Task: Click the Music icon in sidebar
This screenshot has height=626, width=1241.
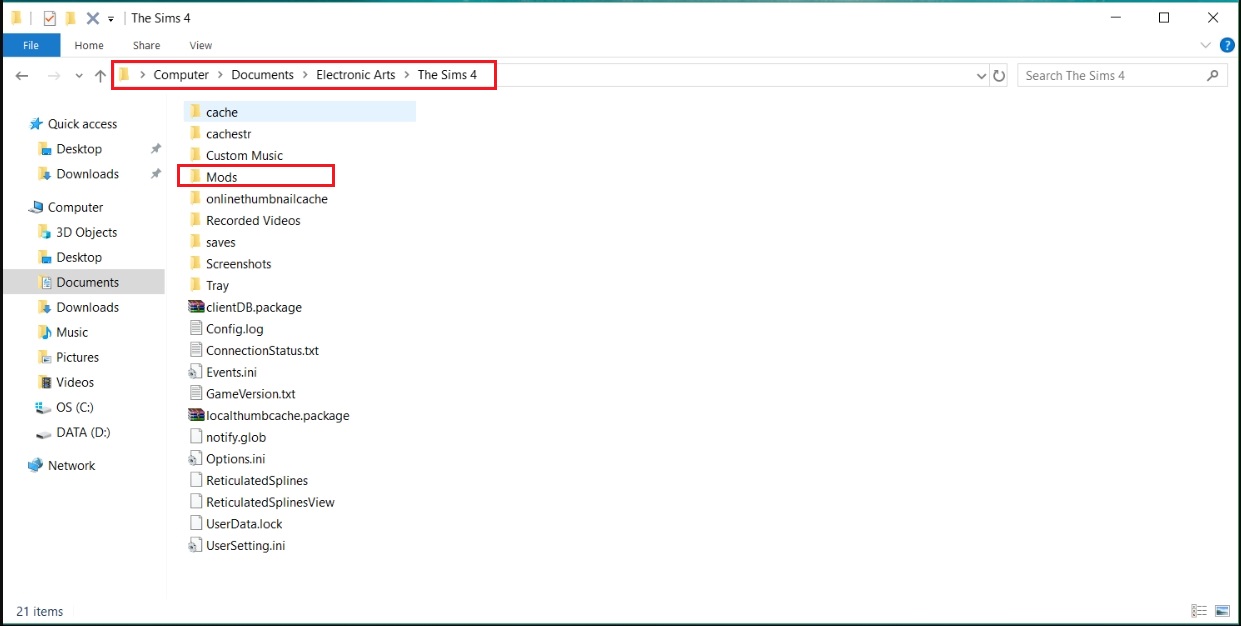Action: point(44,332)
